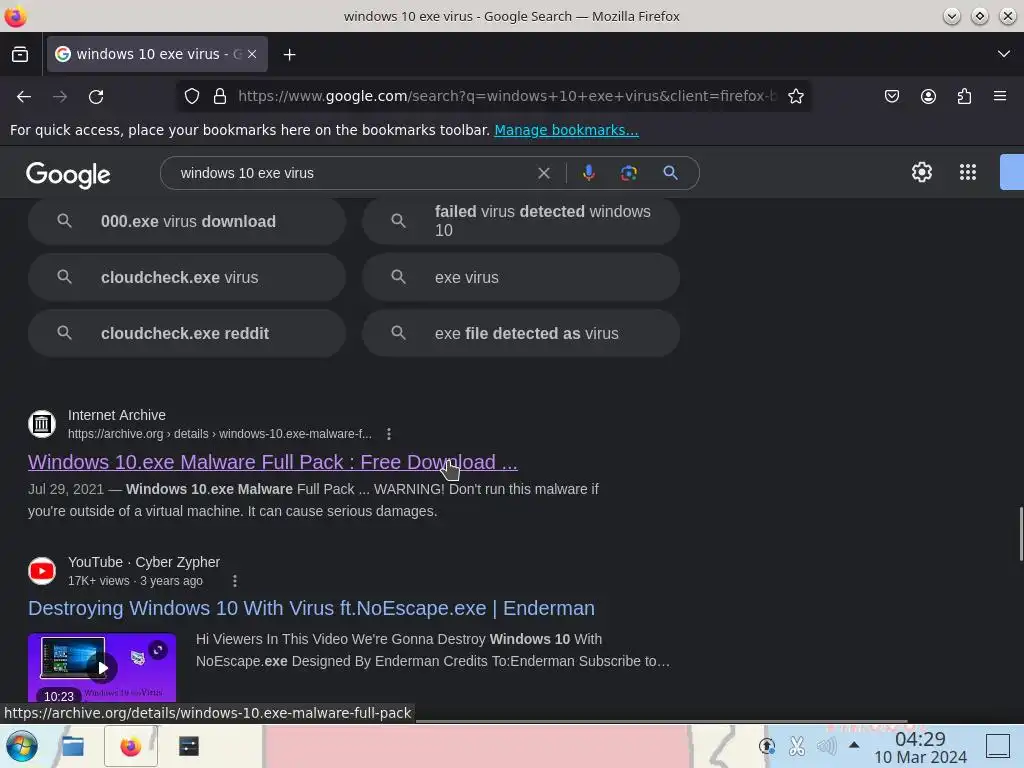
Task: Open a new tab with plus icon
Action: pos(289,55)
